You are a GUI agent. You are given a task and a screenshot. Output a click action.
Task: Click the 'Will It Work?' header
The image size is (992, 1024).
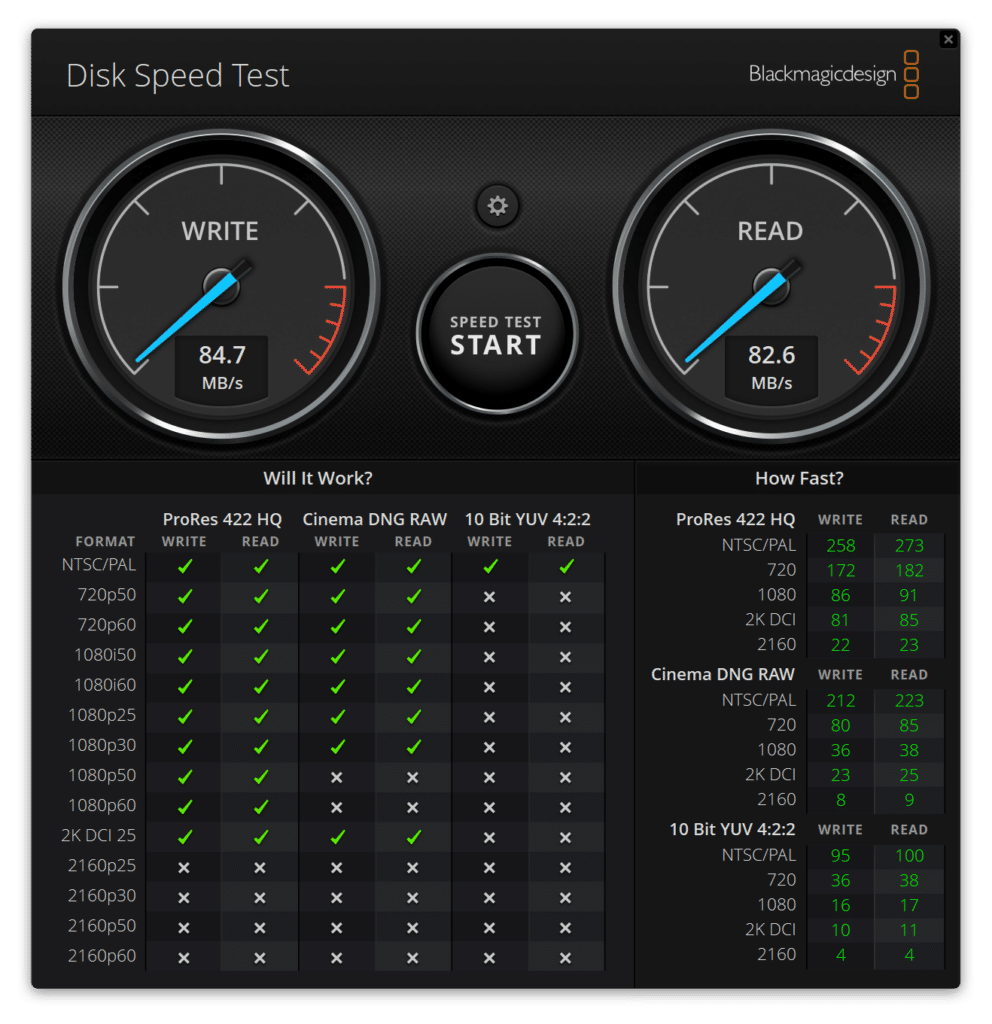pos(318,478)
